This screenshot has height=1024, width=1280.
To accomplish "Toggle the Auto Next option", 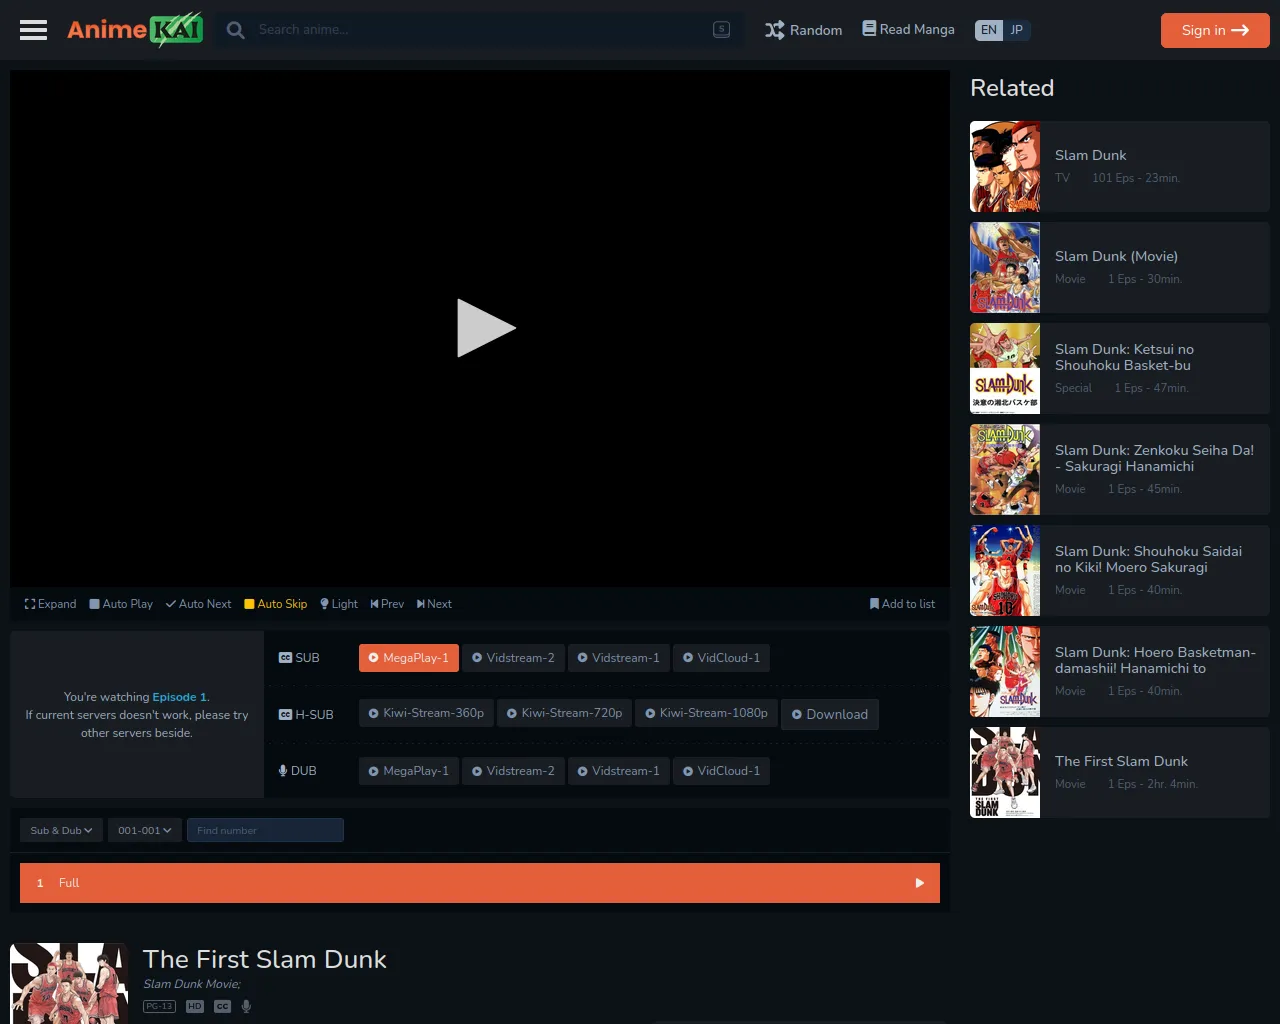I will [198, 604].
